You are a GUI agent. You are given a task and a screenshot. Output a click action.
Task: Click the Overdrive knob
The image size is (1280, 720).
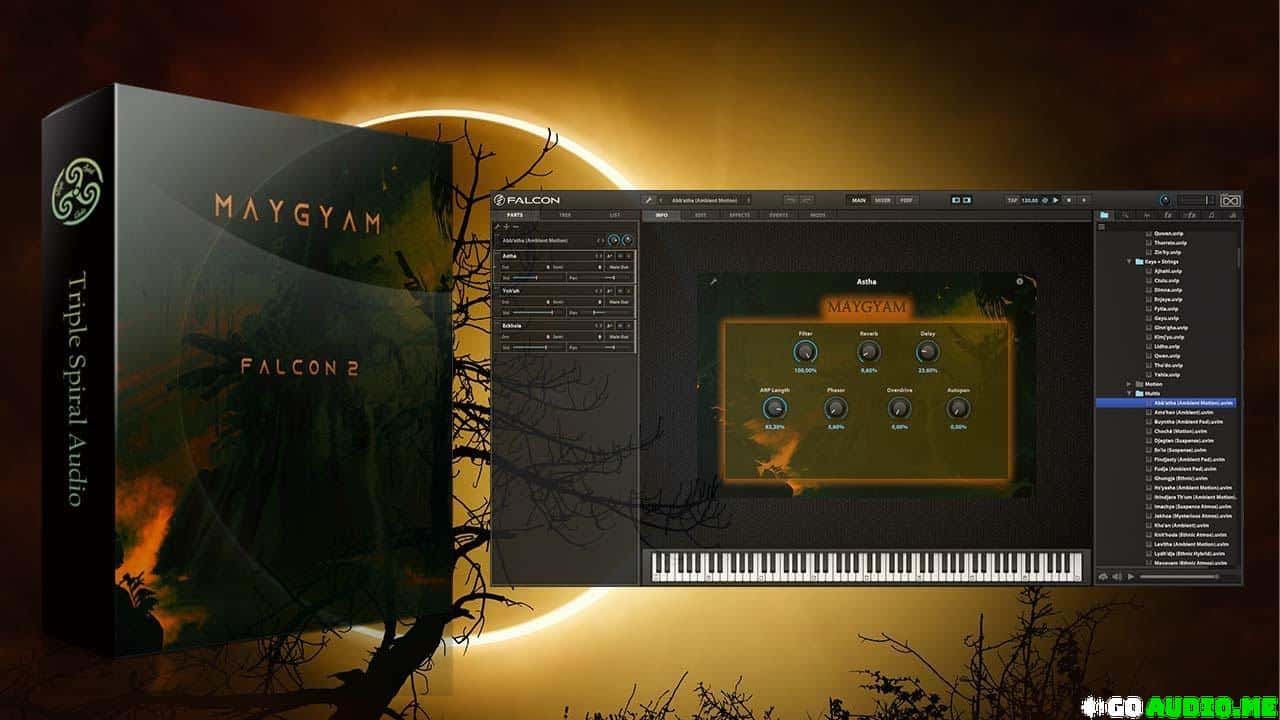(x=899, y=408)
